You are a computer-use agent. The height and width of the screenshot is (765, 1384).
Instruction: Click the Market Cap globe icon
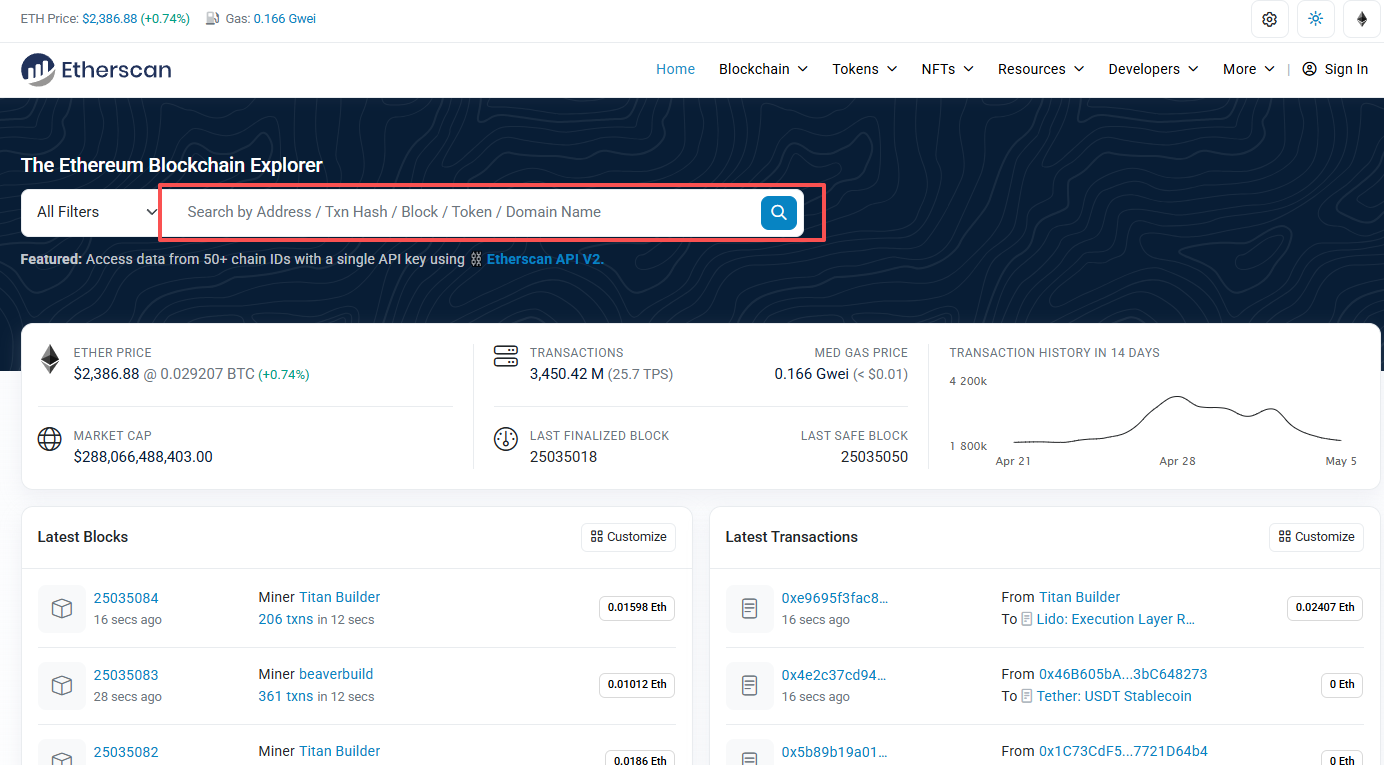click(x=50, y=439)
